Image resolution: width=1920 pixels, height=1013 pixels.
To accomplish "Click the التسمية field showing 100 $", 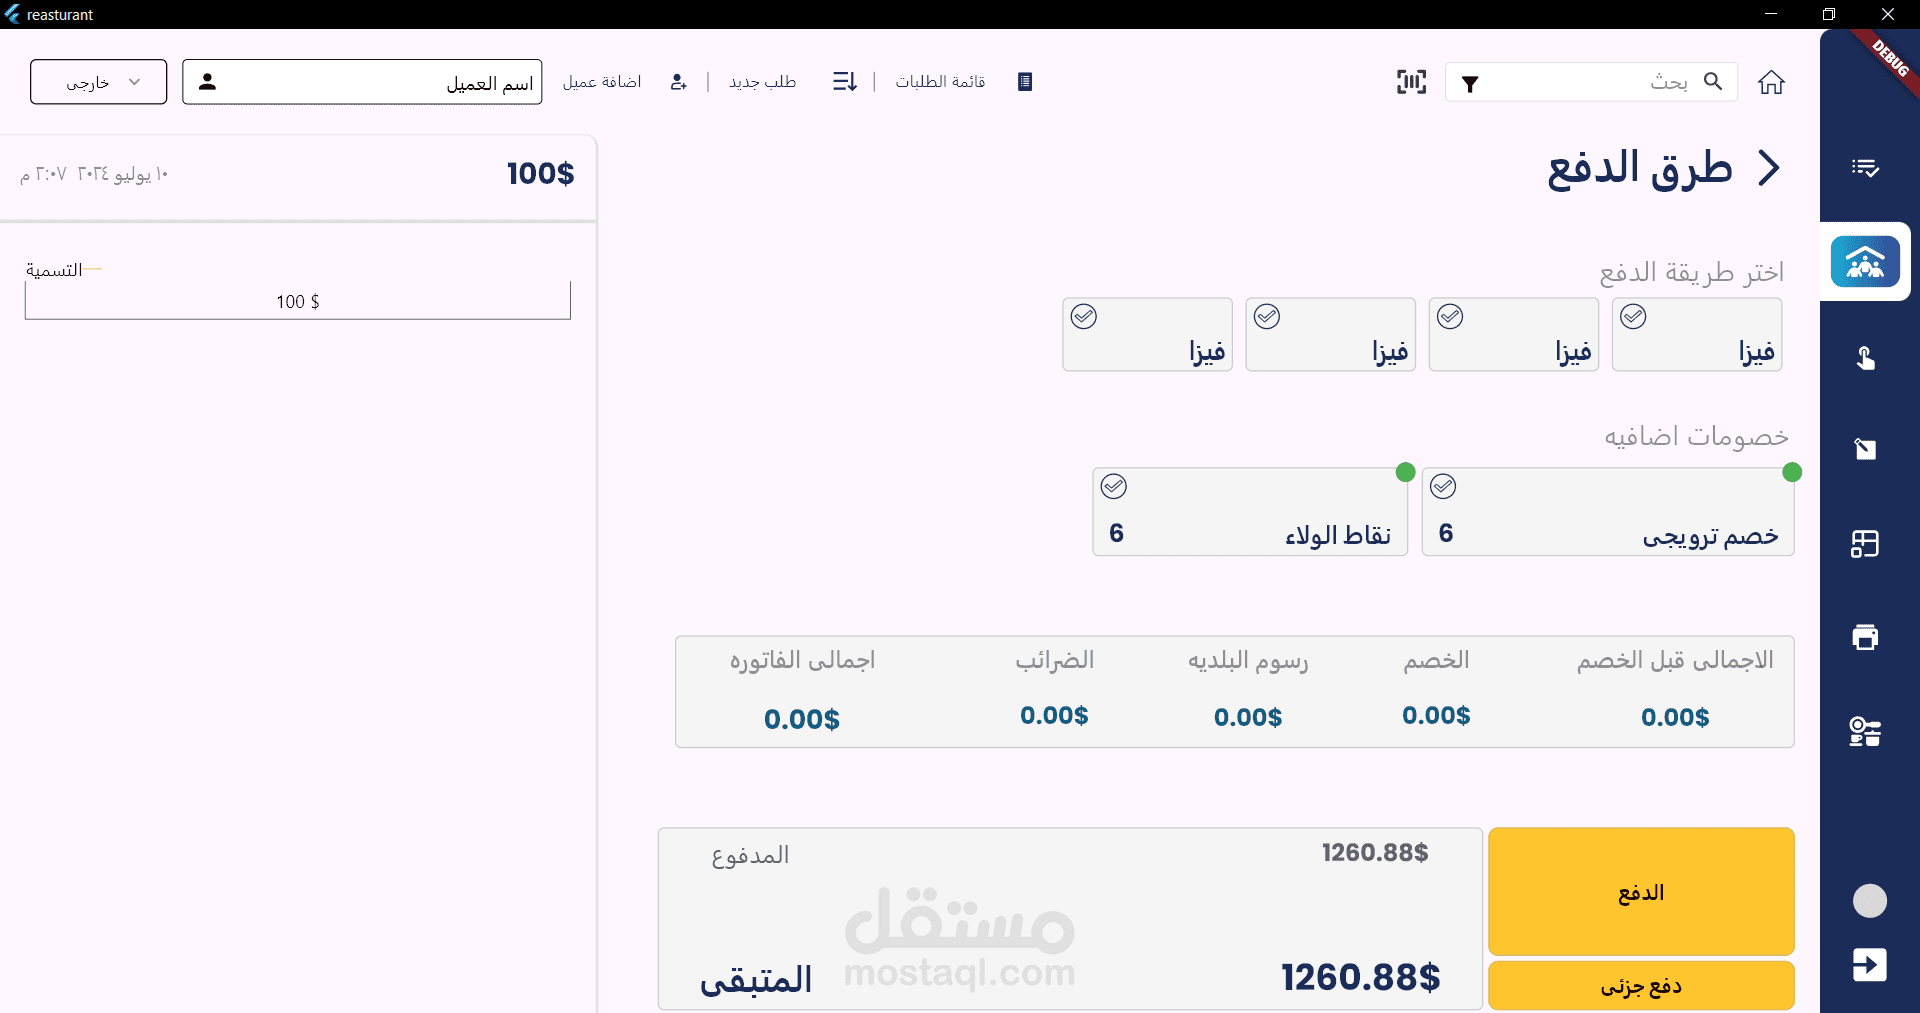I will click(x=298, y=300).
